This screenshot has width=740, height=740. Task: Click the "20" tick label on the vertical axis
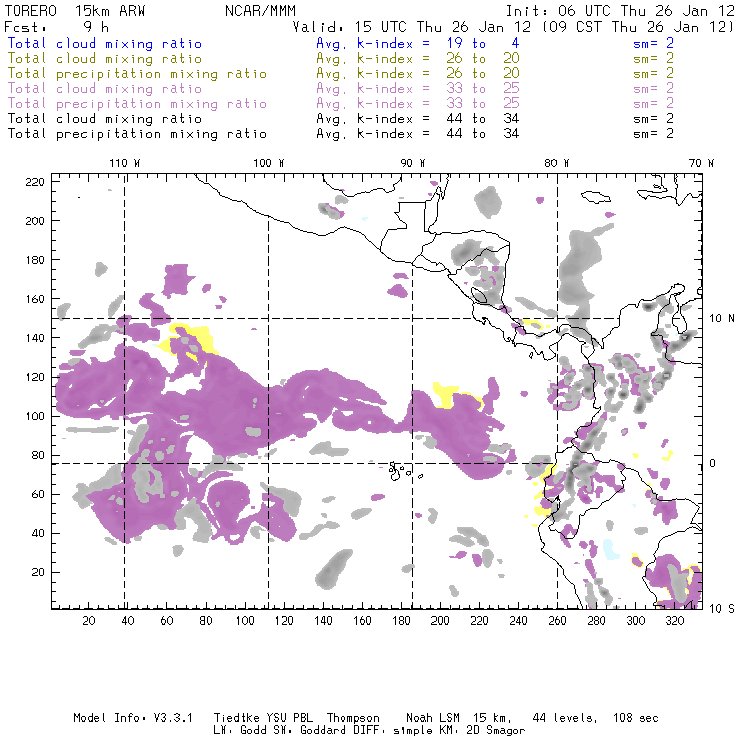click(38, 572)
